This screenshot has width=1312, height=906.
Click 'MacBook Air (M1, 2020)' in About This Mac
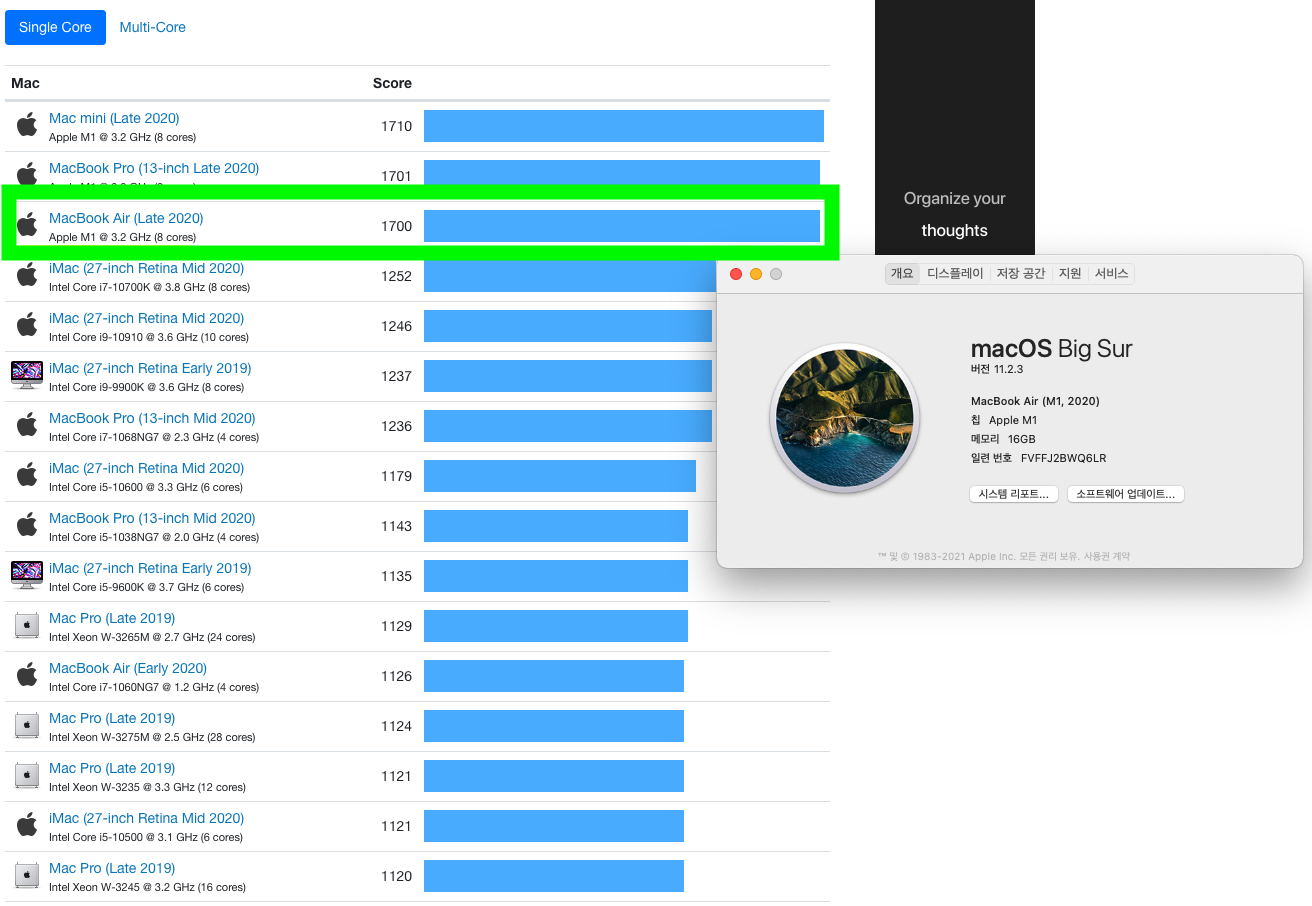(1035, 401)
